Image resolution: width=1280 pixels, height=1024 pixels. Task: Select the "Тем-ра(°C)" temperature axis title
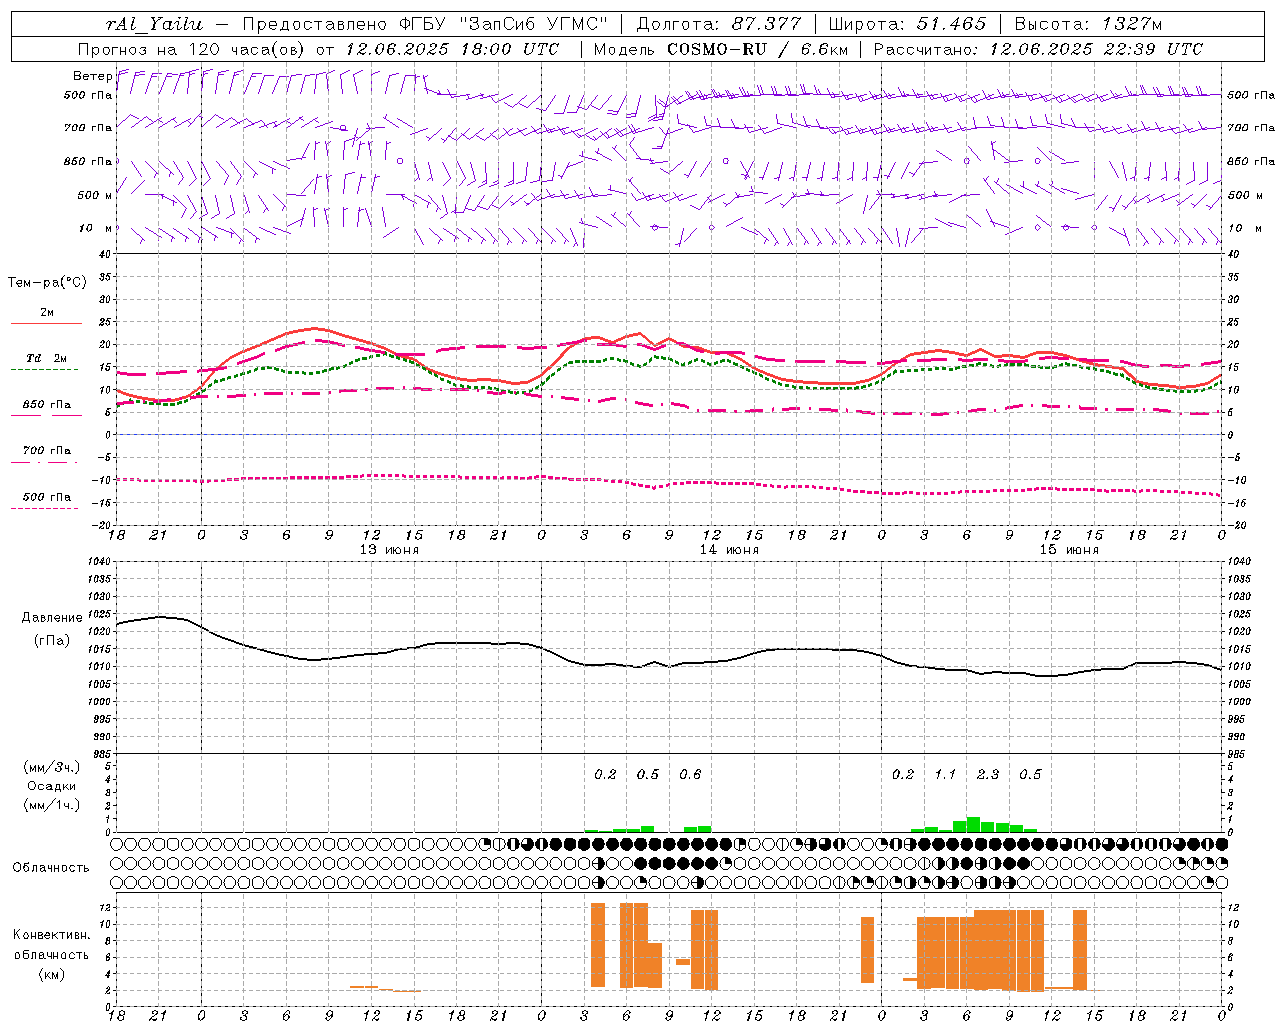pyautogui.click(x=47, y=282)
